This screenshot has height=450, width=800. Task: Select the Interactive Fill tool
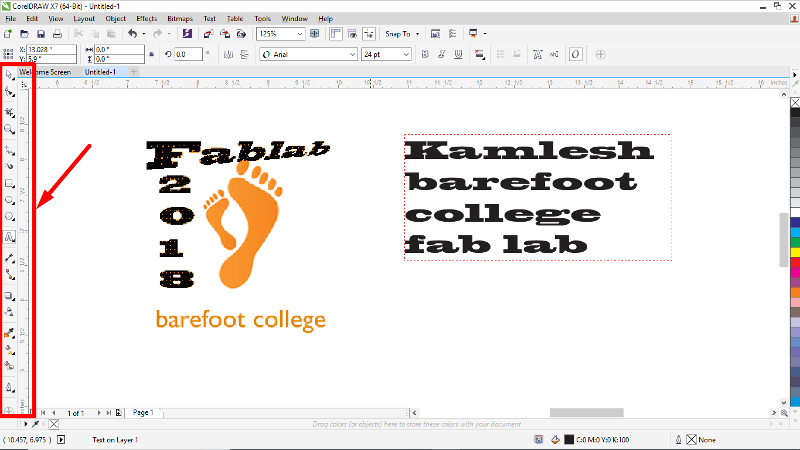tap(9, 349)
